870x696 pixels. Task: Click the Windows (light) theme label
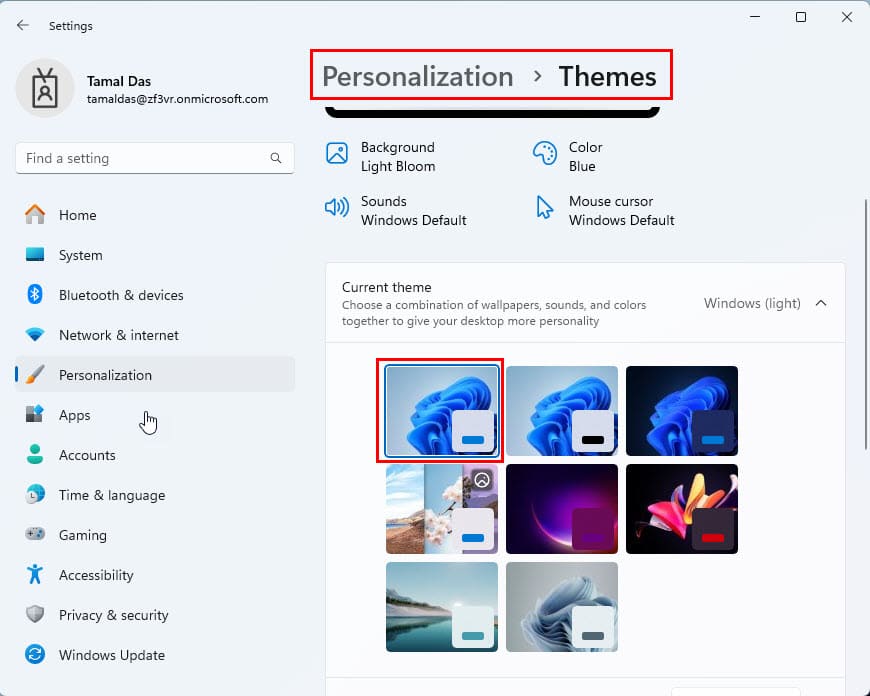click(x=752, y=303)
